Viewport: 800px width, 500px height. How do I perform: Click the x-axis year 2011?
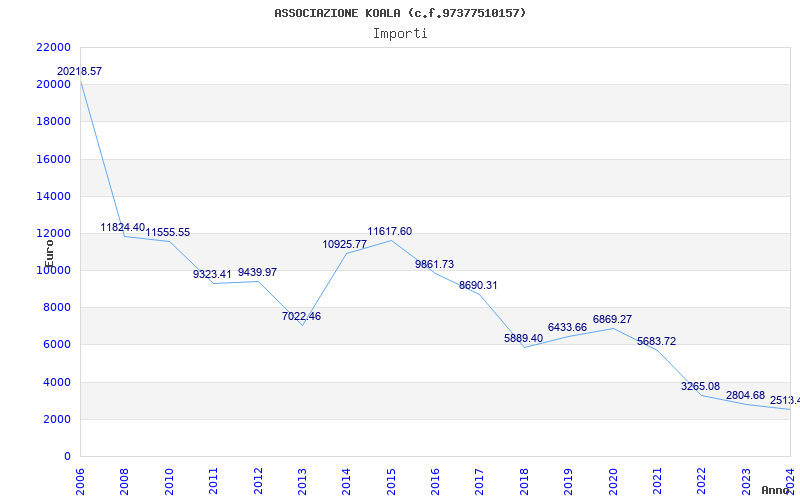[213, 481]
